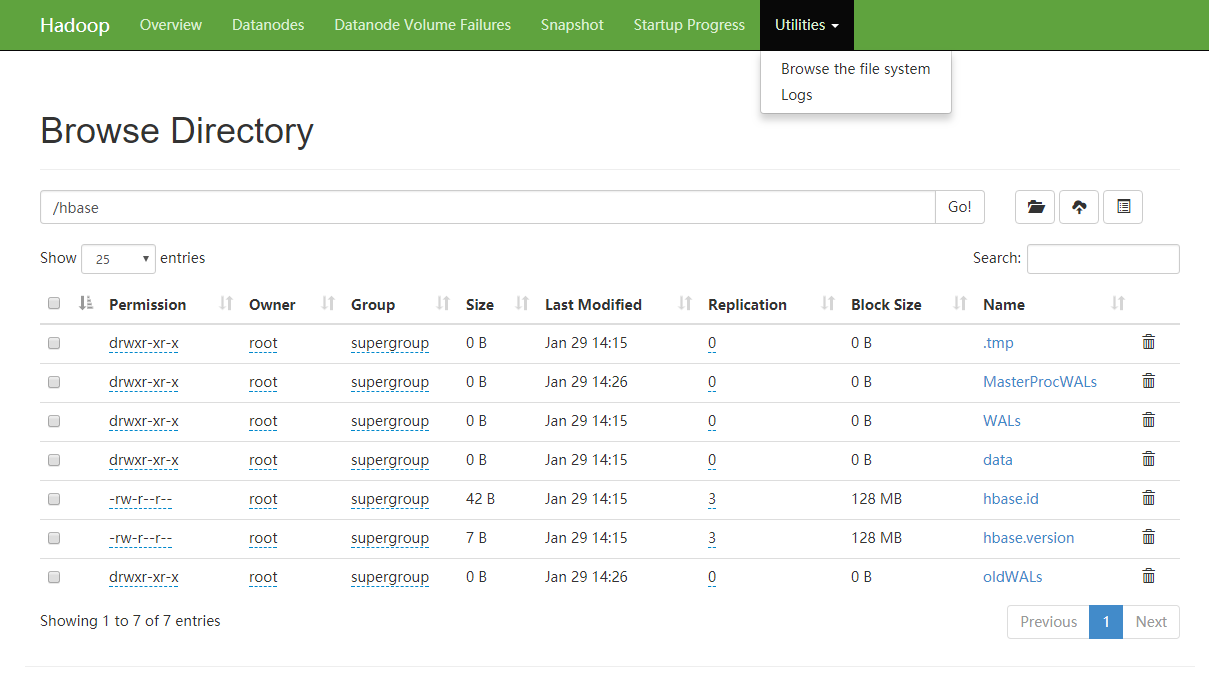This screenshot has height=673, width=1209.
Task: Click the sort icon beside the header checkbox
Action: coord(86,304)
